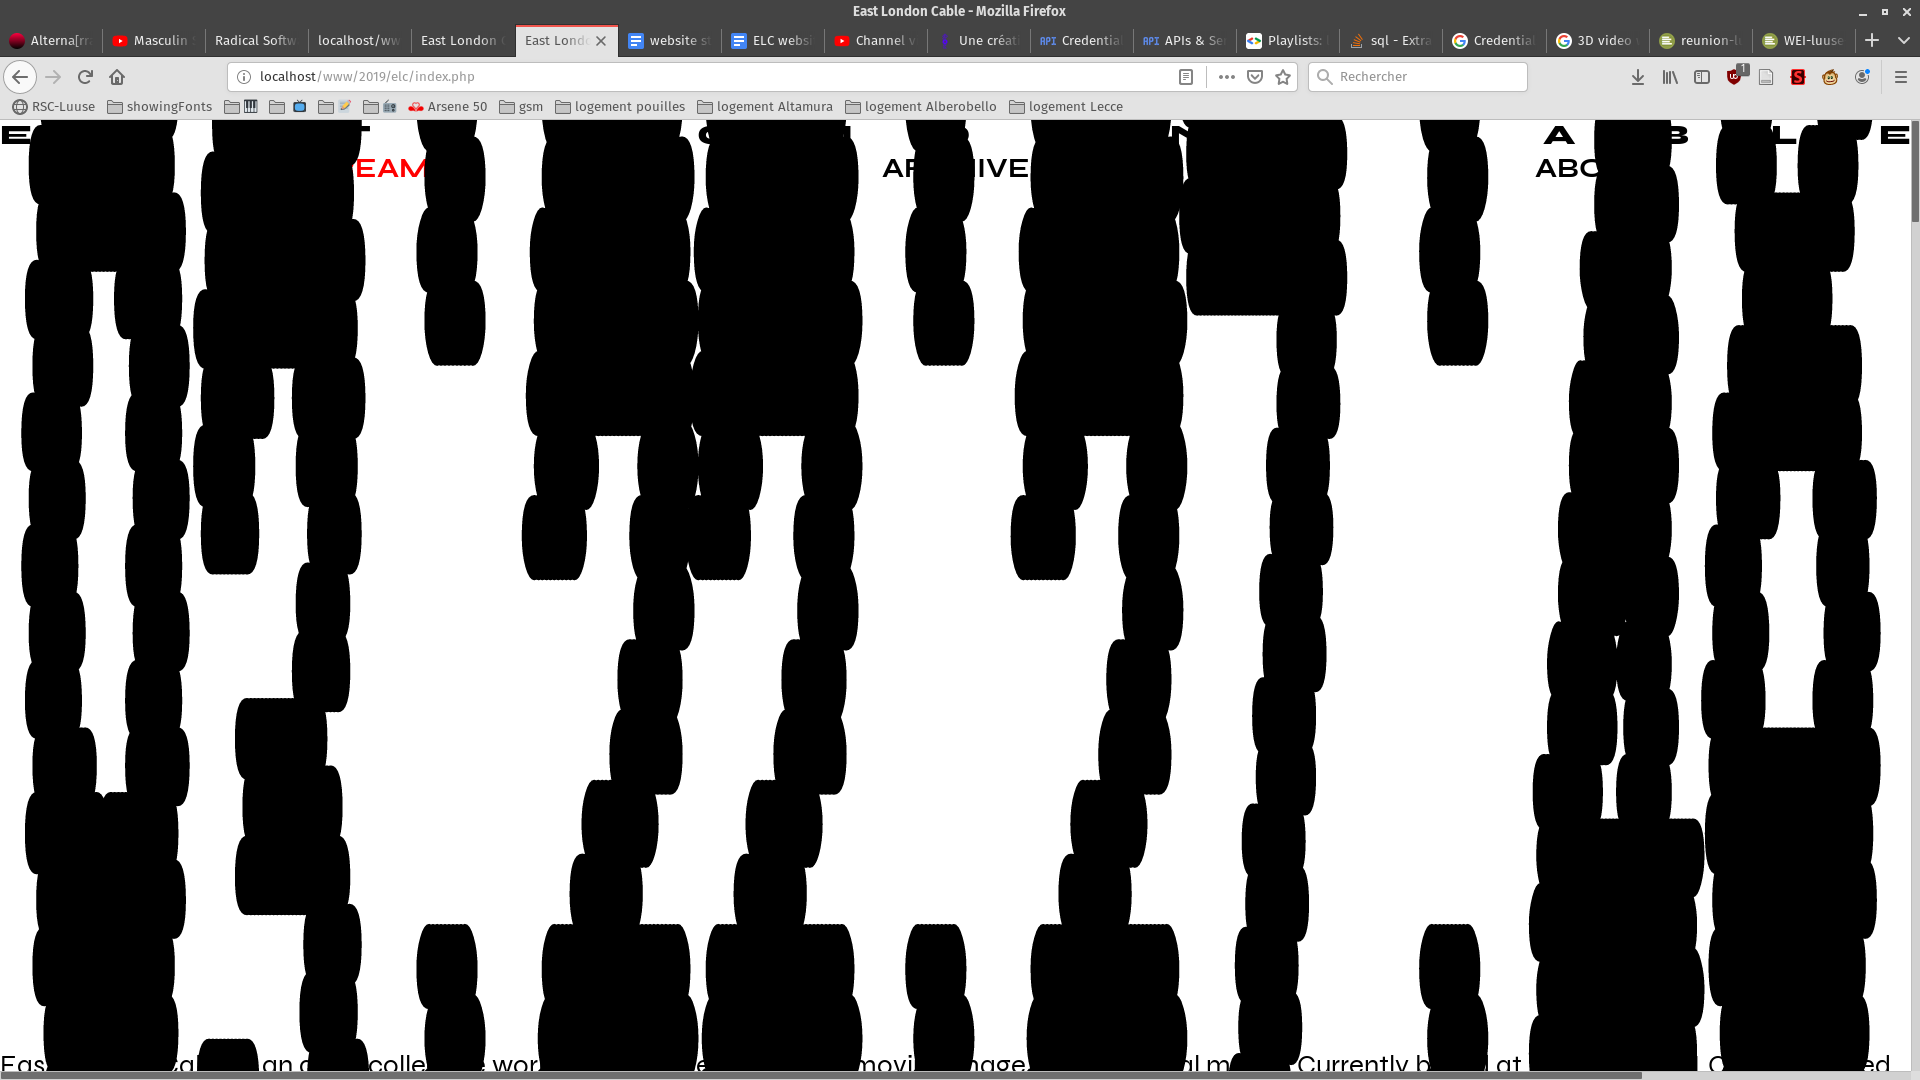Click the red STREAM navigation link
Viewport: 1920px width, 1080px height.
coord(390,169)
